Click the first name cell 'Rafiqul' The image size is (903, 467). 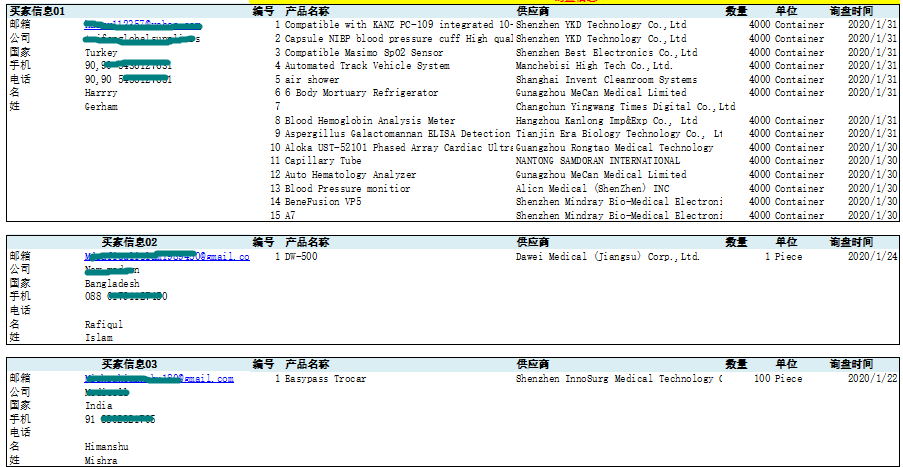104,325
